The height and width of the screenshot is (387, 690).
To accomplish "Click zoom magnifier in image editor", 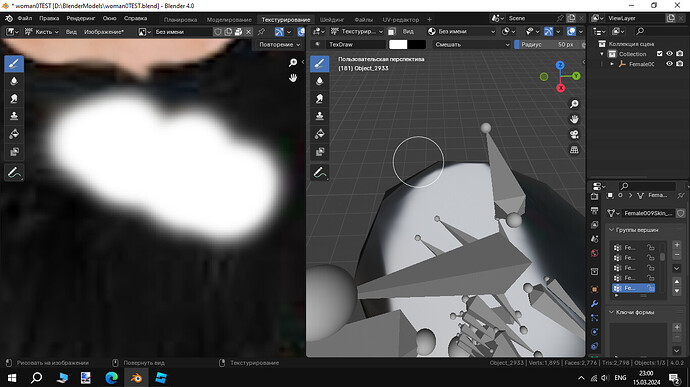I will [x=293, y=63].
